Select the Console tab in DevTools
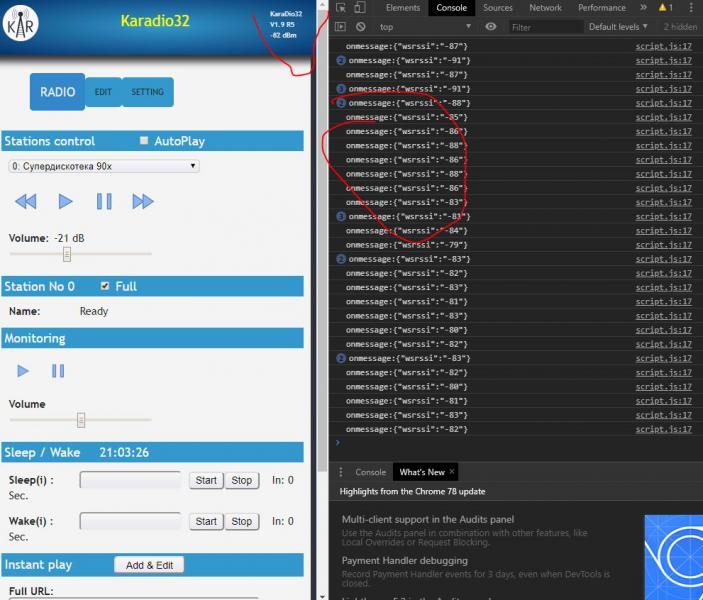703x600 pixels. (451, 8)
